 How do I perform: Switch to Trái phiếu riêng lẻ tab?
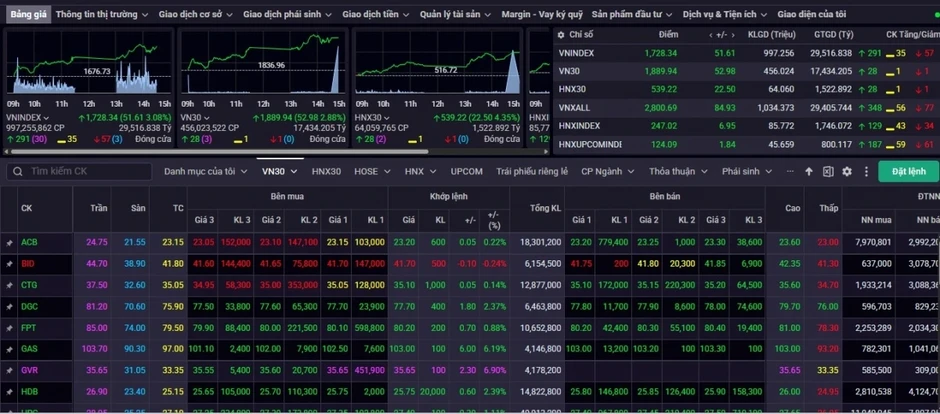(x=532, y=171)
